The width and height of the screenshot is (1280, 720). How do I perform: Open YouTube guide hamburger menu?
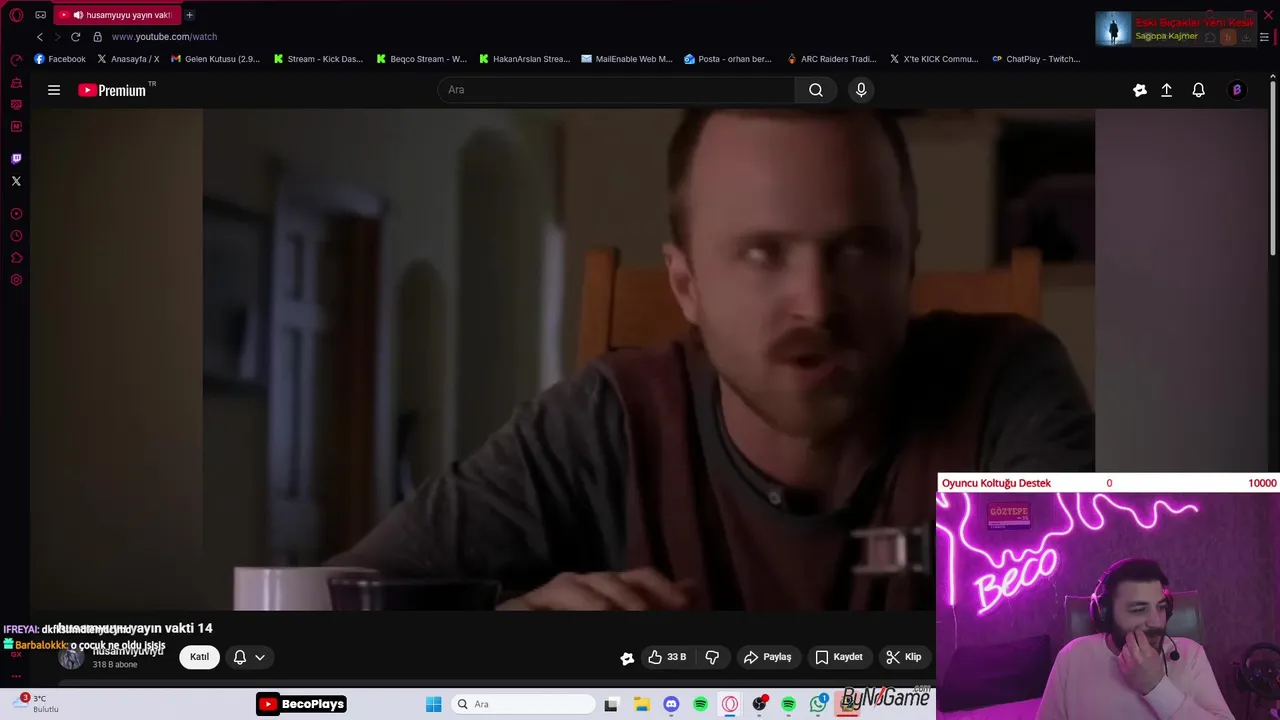54,90
